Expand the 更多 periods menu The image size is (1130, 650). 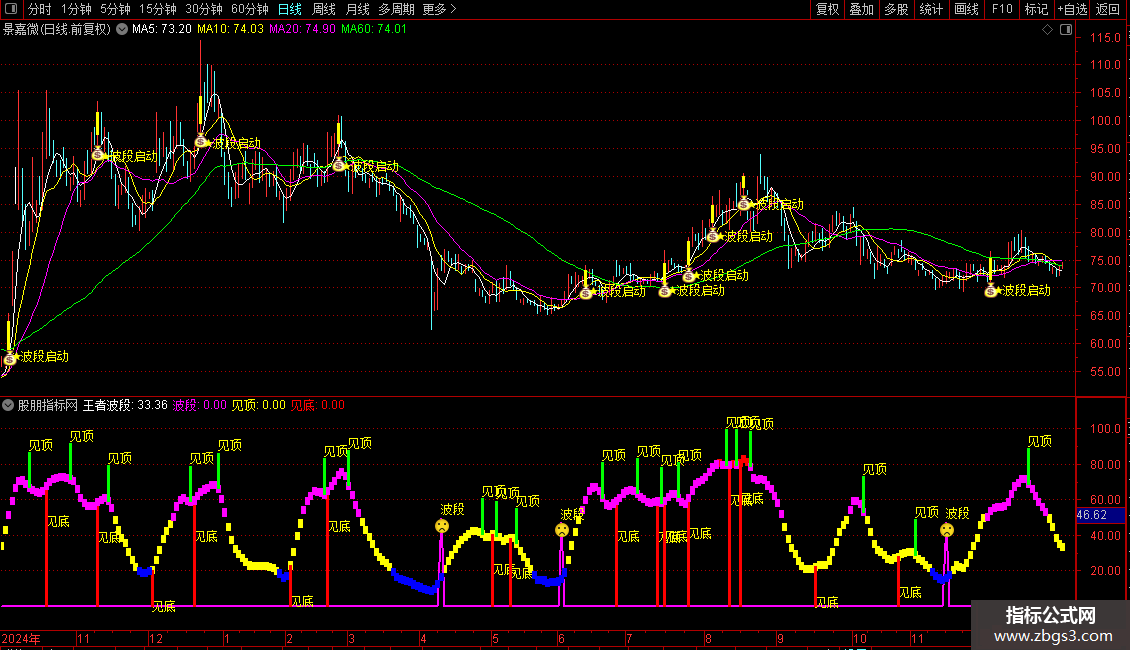(439, 9)
